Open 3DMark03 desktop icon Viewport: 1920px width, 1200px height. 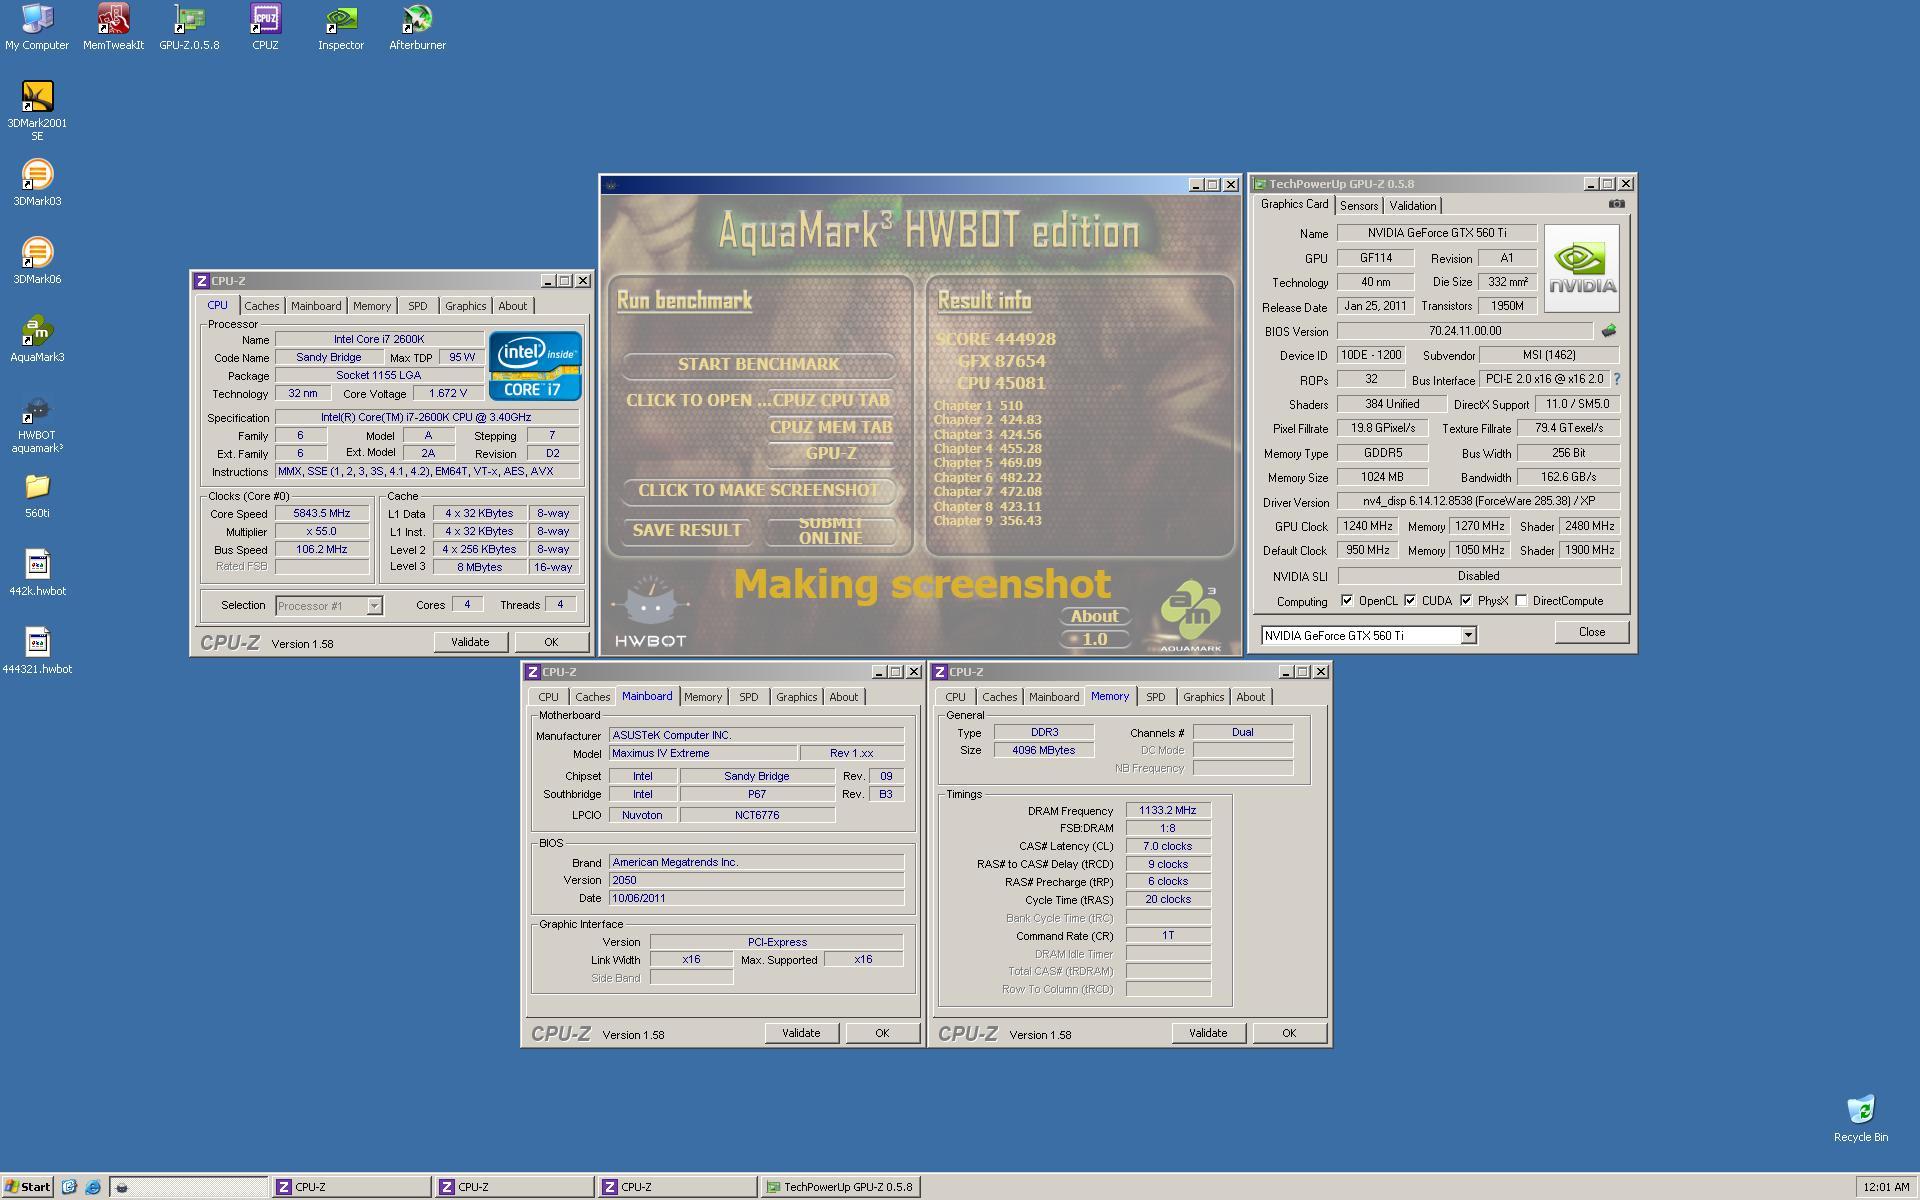click(37, 183)
